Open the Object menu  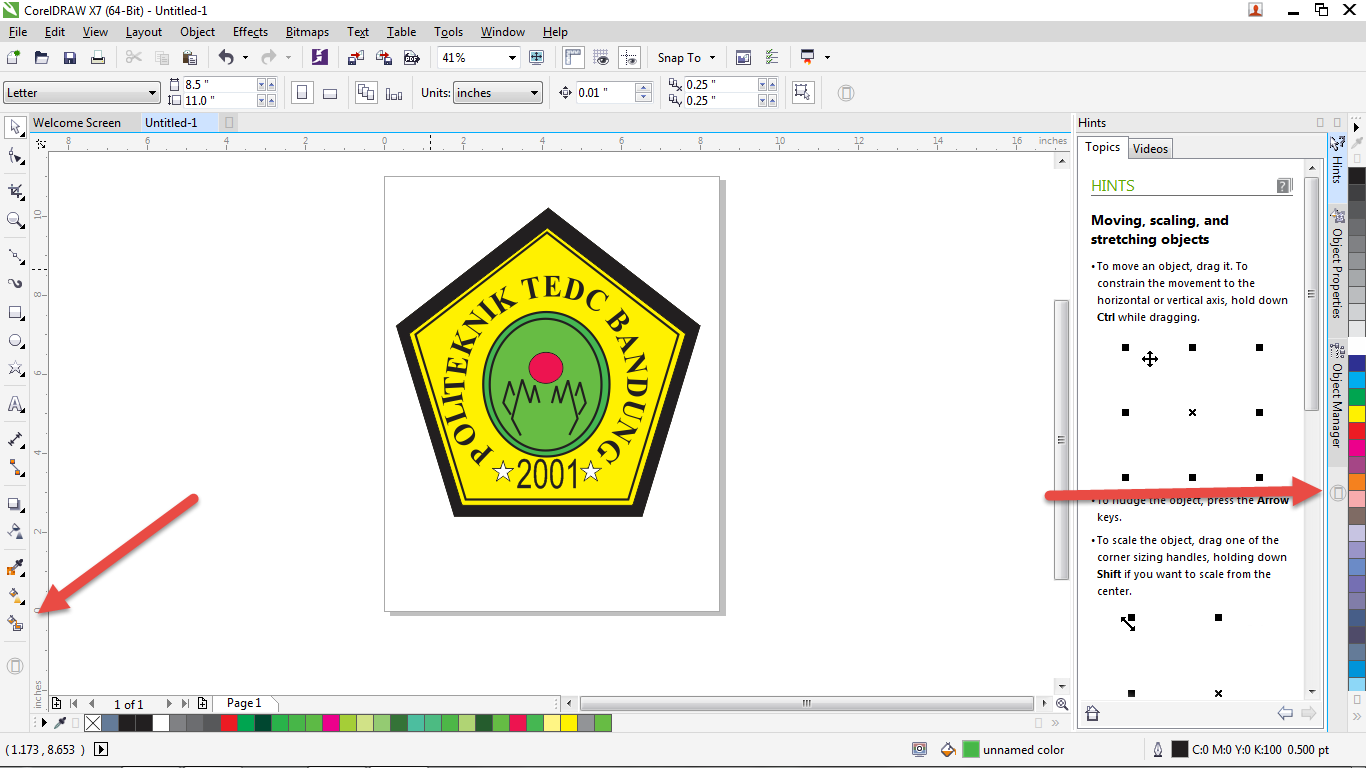click(197, 32)
